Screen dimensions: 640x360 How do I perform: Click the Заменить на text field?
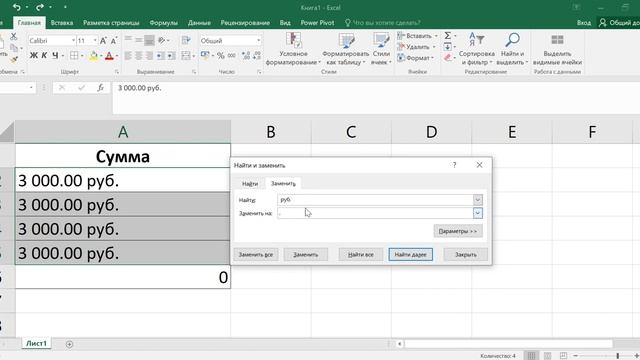(375, 213)
